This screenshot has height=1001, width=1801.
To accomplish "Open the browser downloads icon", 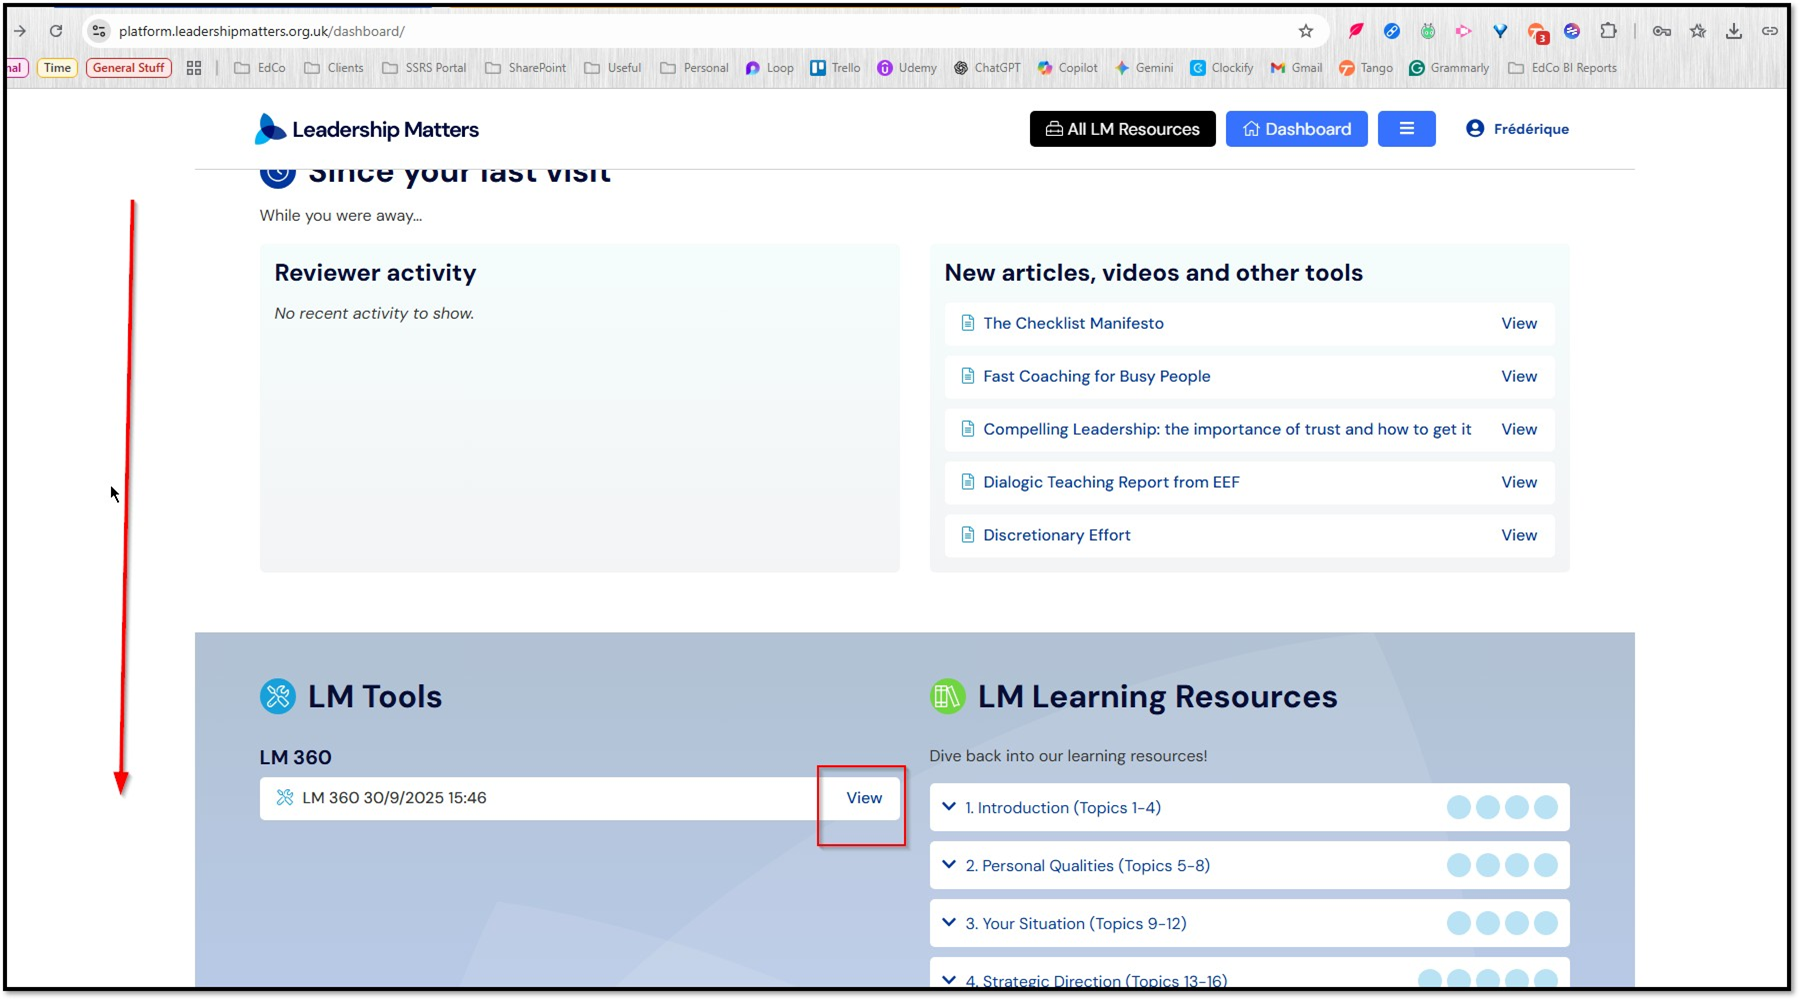I will coord(1733,31).
